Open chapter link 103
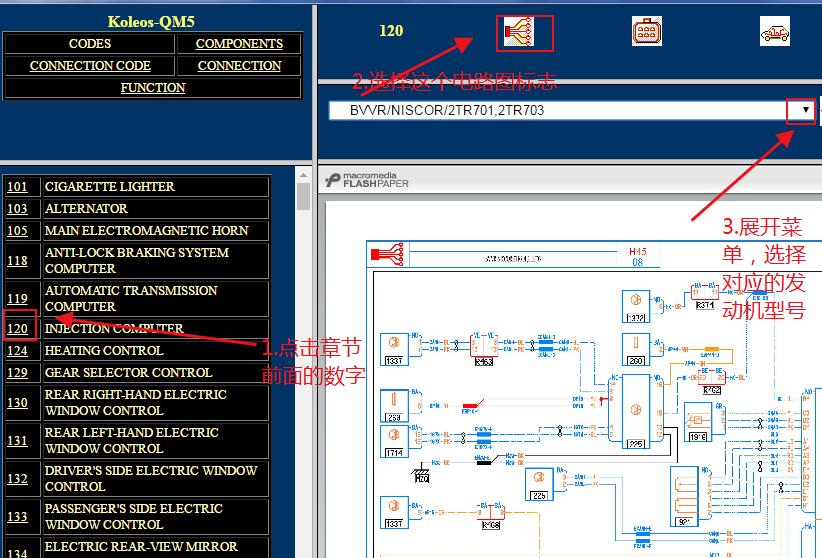Screen dimensions: 822x558 click(x=17, y=209)
